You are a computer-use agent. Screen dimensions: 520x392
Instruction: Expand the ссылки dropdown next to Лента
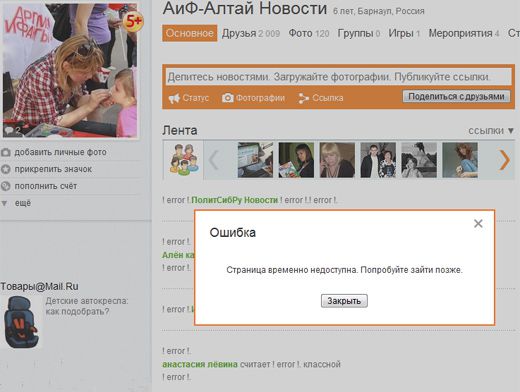[x=491, y=131]
